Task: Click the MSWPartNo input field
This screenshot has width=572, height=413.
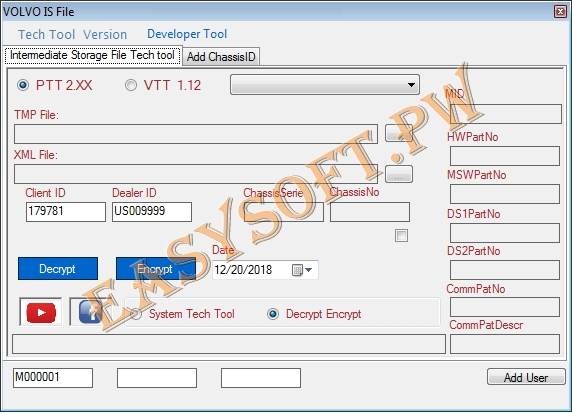Action: click(x=505, y=194)
